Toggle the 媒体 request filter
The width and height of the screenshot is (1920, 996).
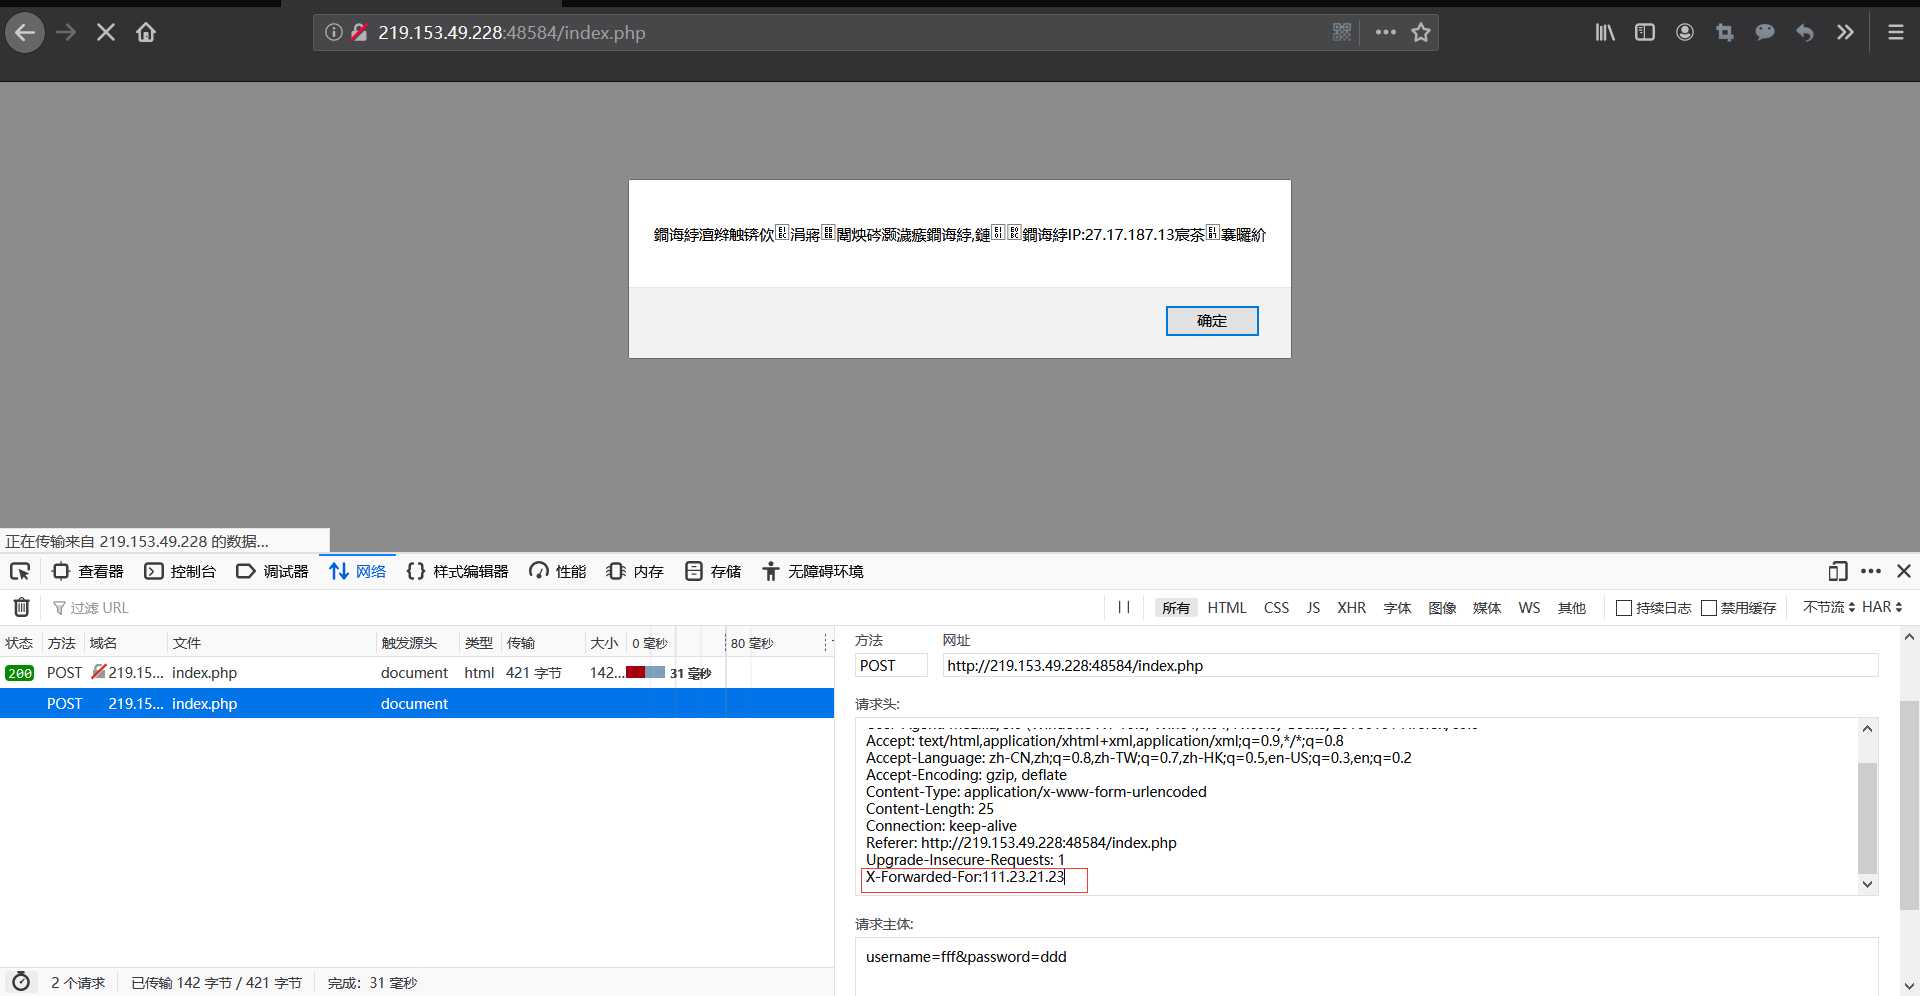(x=1487, y=607)
